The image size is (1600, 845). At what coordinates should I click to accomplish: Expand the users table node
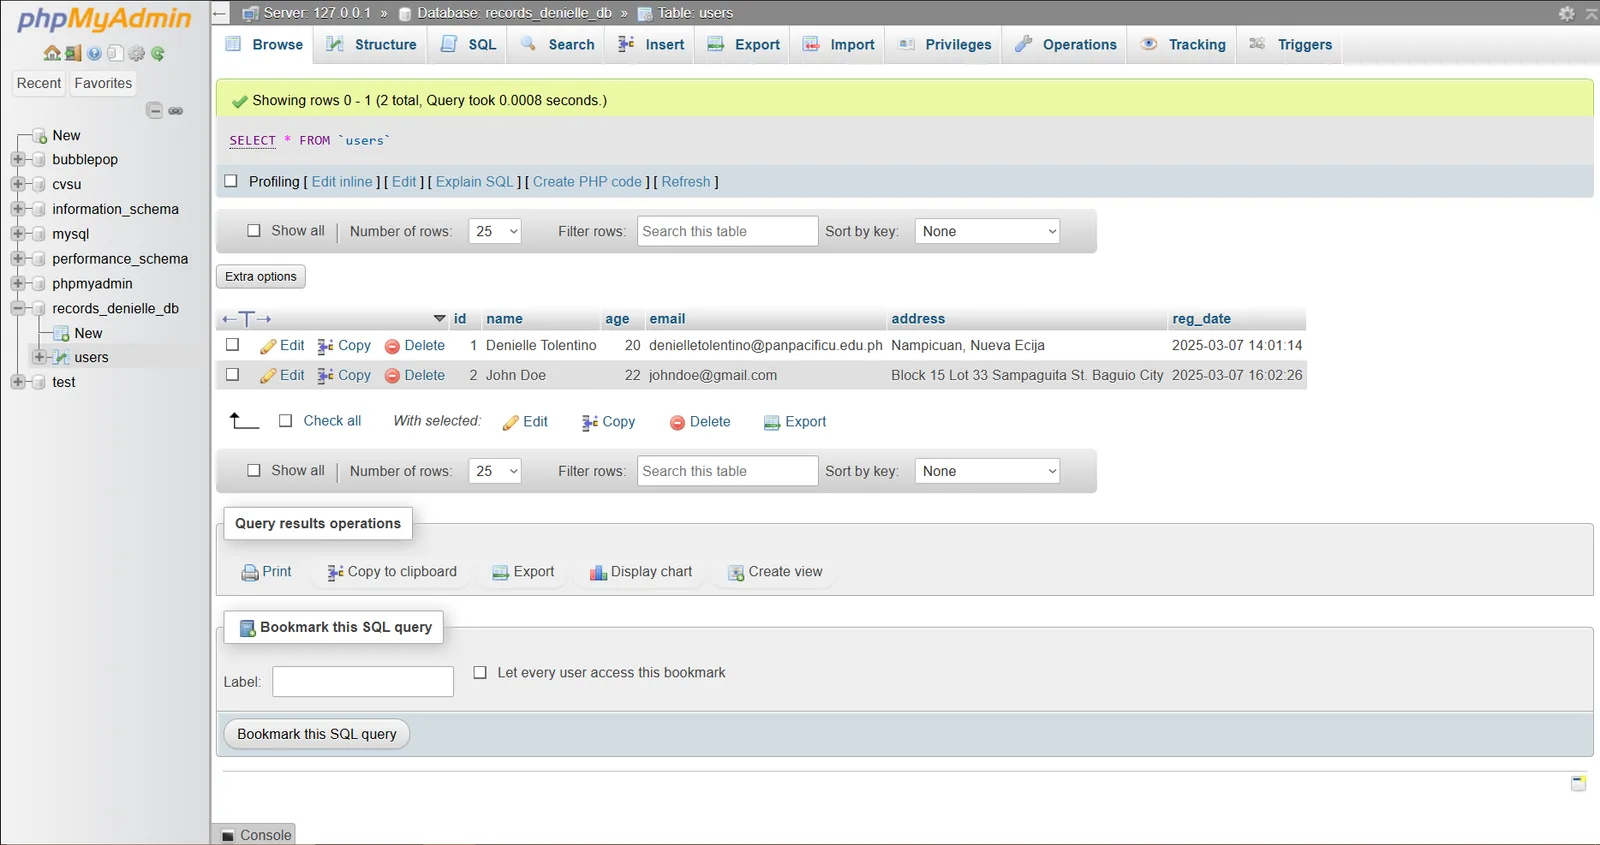[39, 357]
